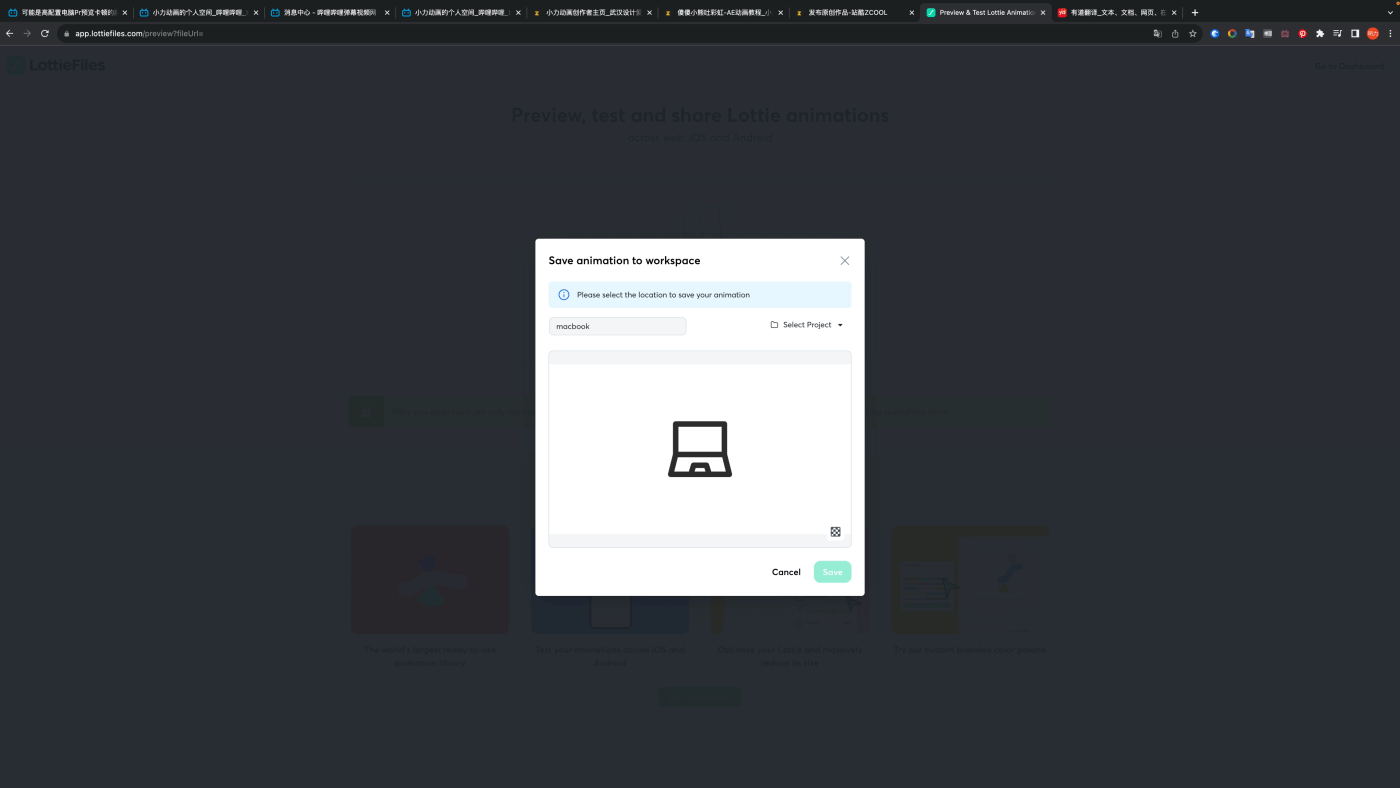Click the translate page icon in address bar
Viewport: 1400px width, 788px height.
(1157, 33)
